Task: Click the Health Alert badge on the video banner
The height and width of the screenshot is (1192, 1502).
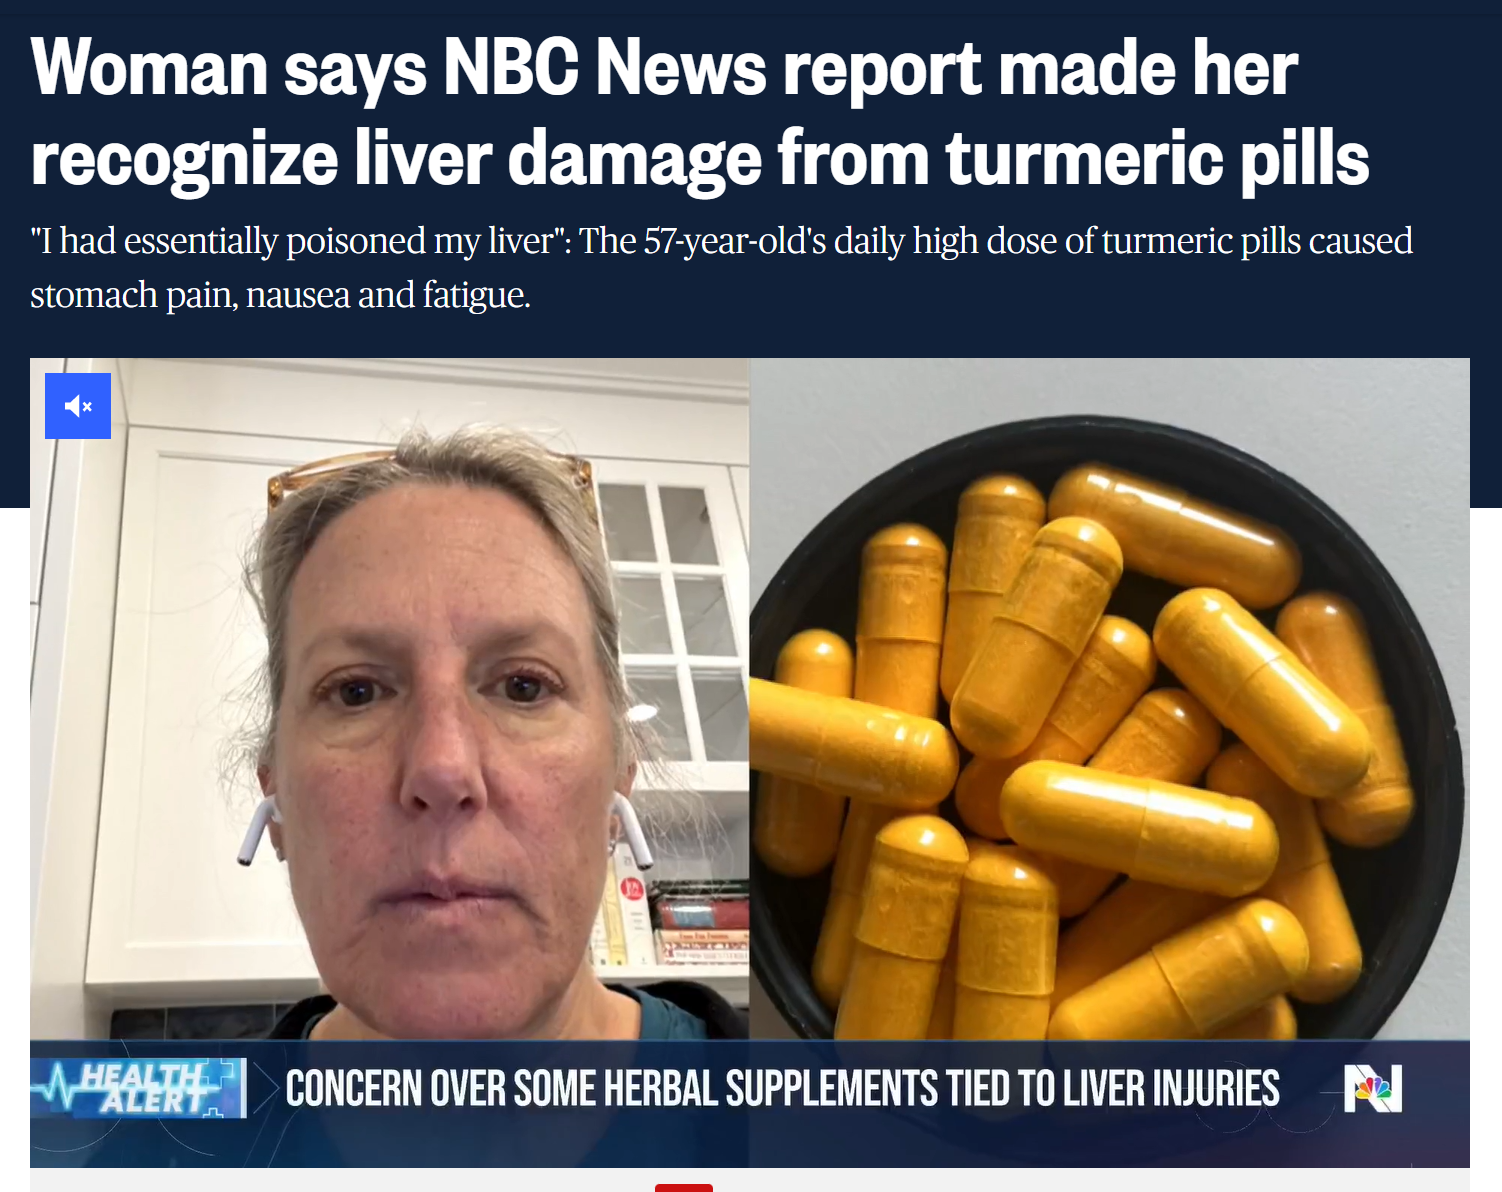Action: (x=138, y=1088)
